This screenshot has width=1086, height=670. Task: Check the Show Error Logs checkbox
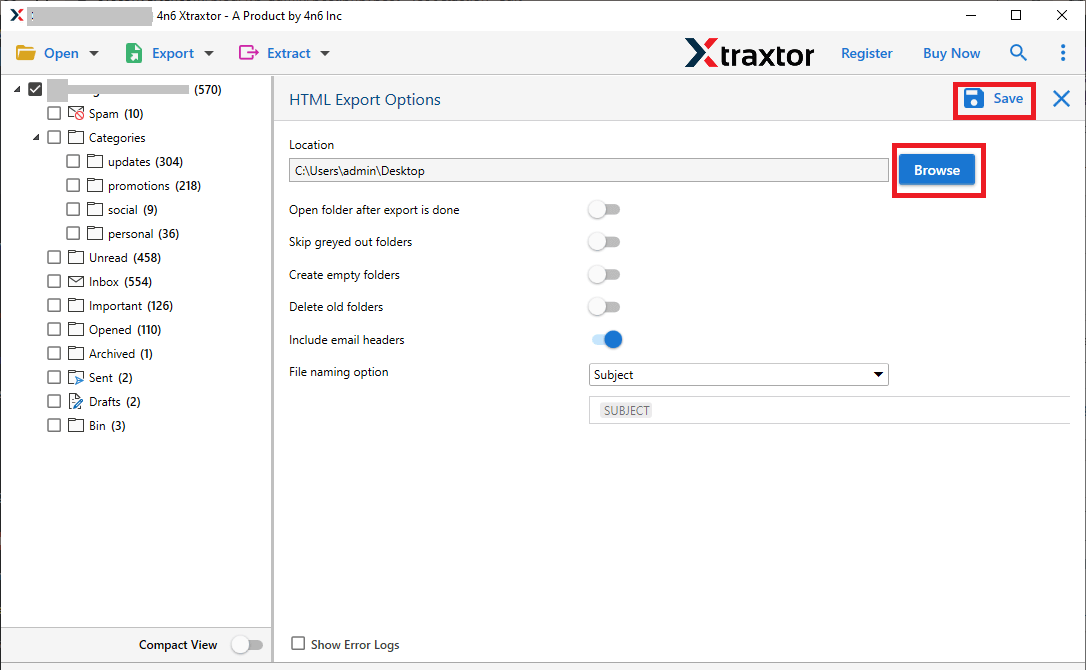coord(297,644)
